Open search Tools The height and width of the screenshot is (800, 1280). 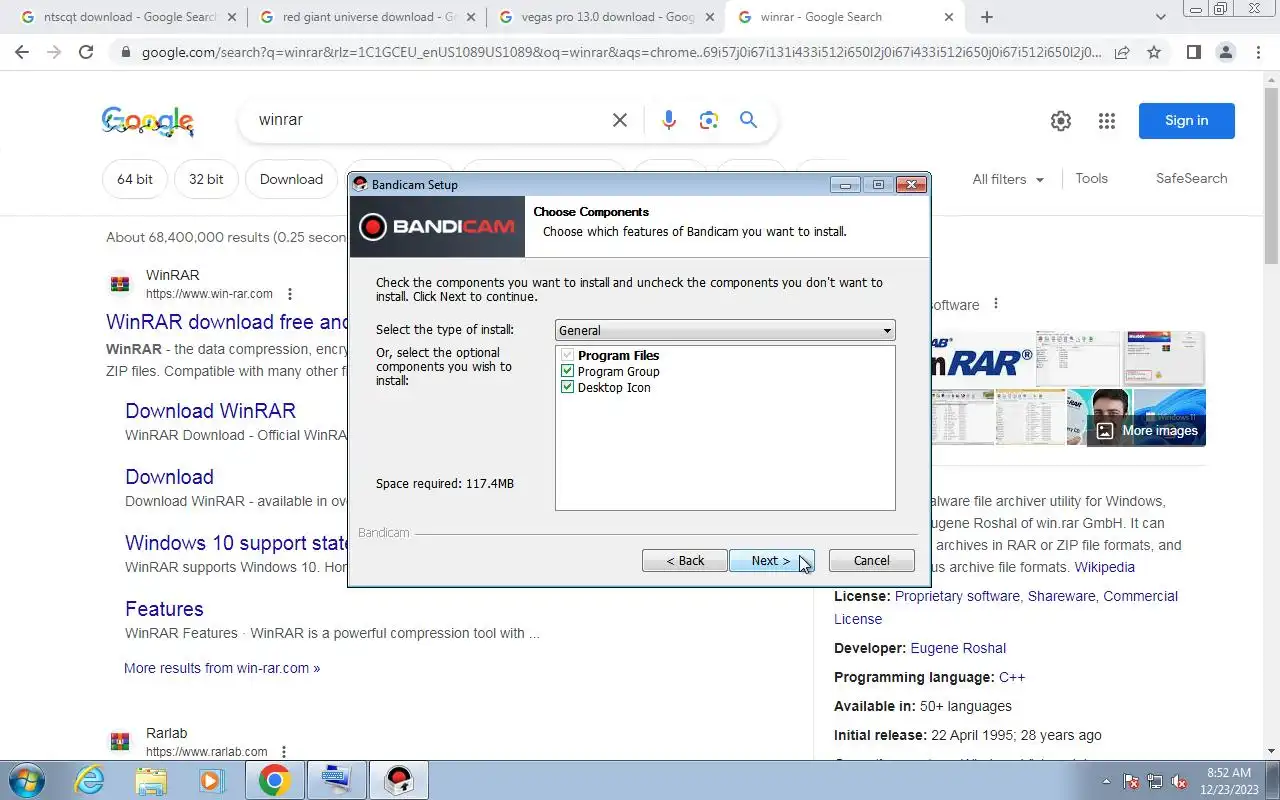pyautogui.click(x=1091, y=178)
